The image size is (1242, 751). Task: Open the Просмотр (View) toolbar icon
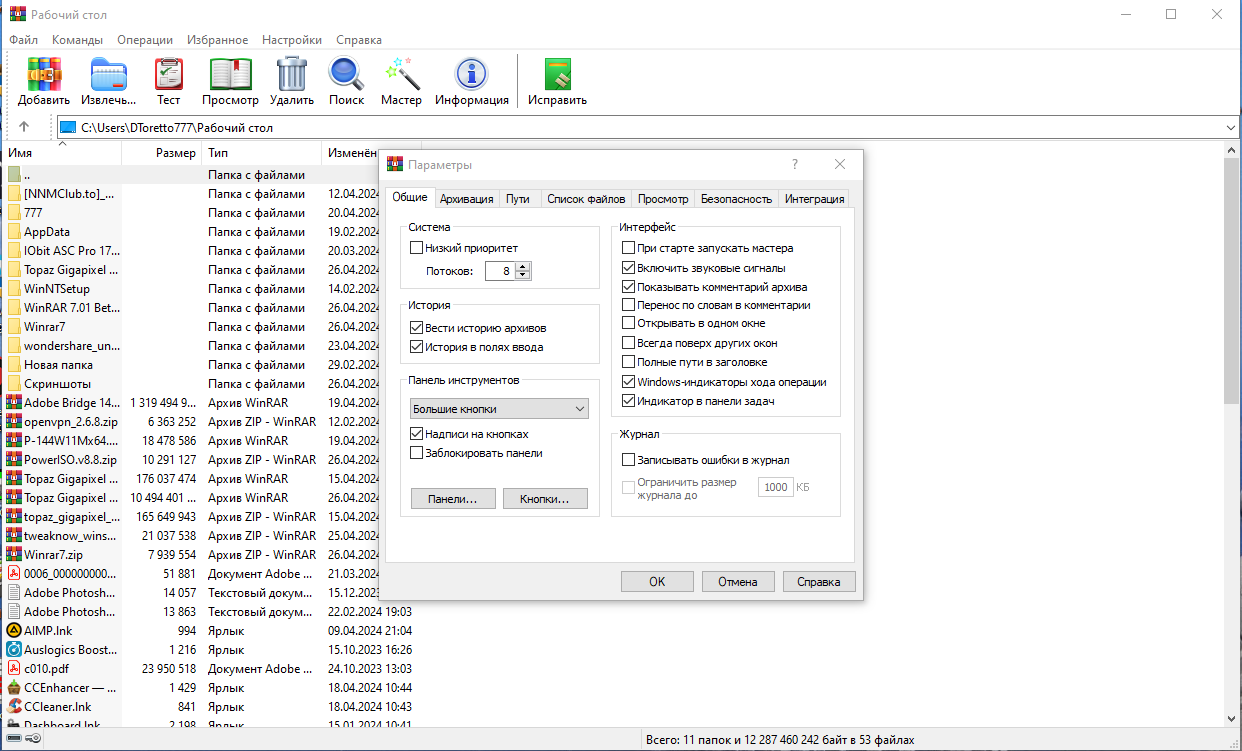tap(230, 74)
